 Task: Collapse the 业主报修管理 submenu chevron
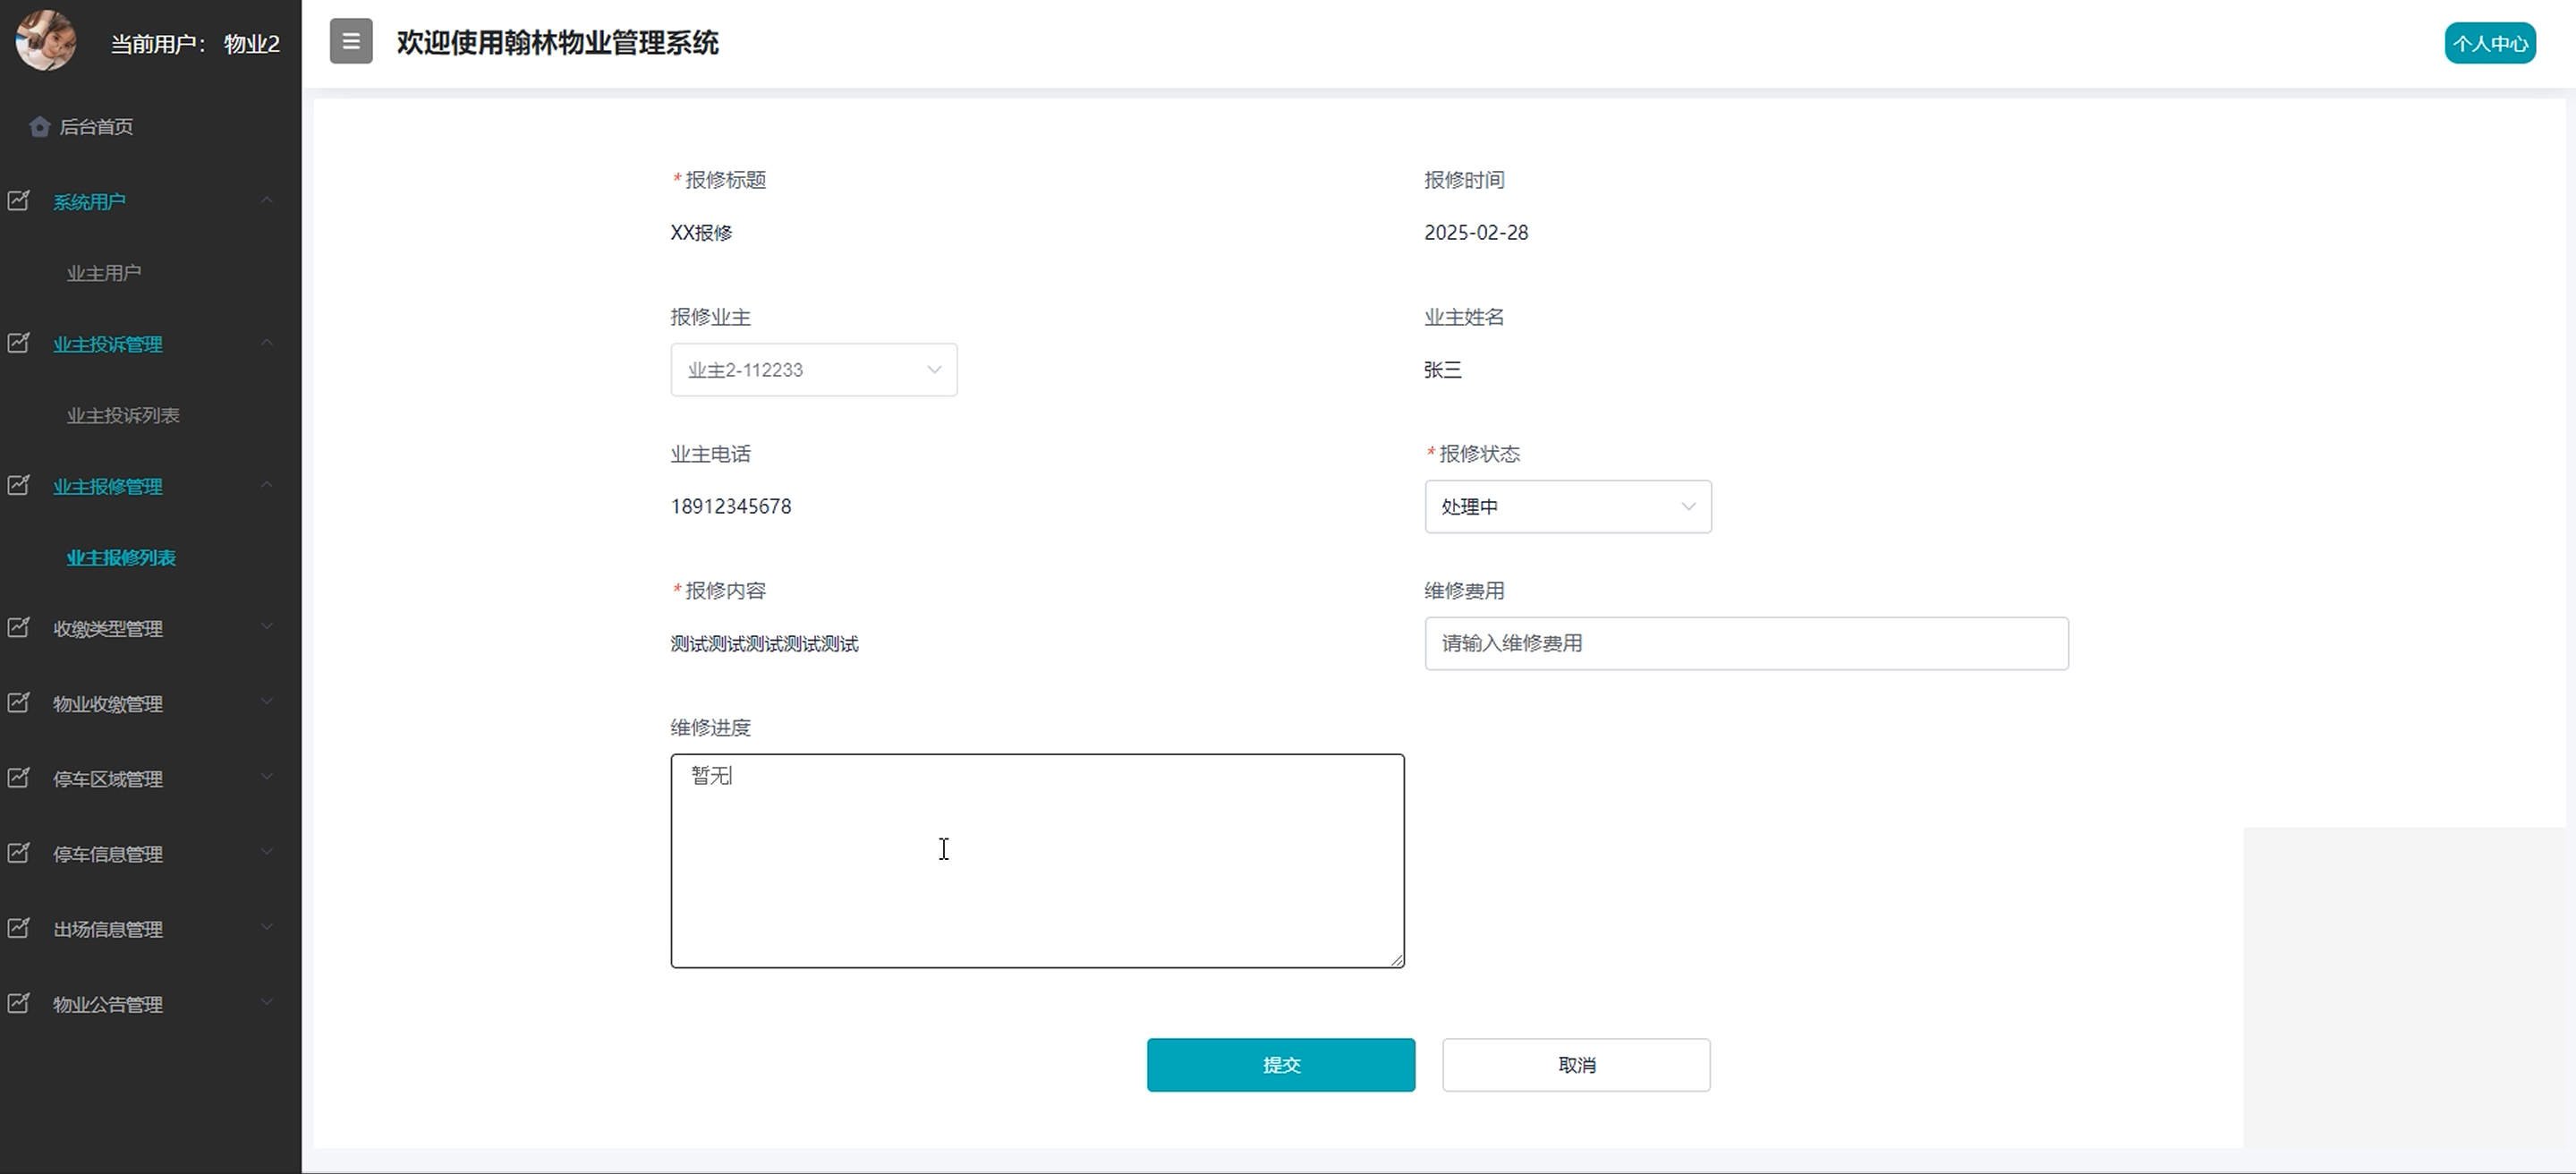click(x=267, y=485)
